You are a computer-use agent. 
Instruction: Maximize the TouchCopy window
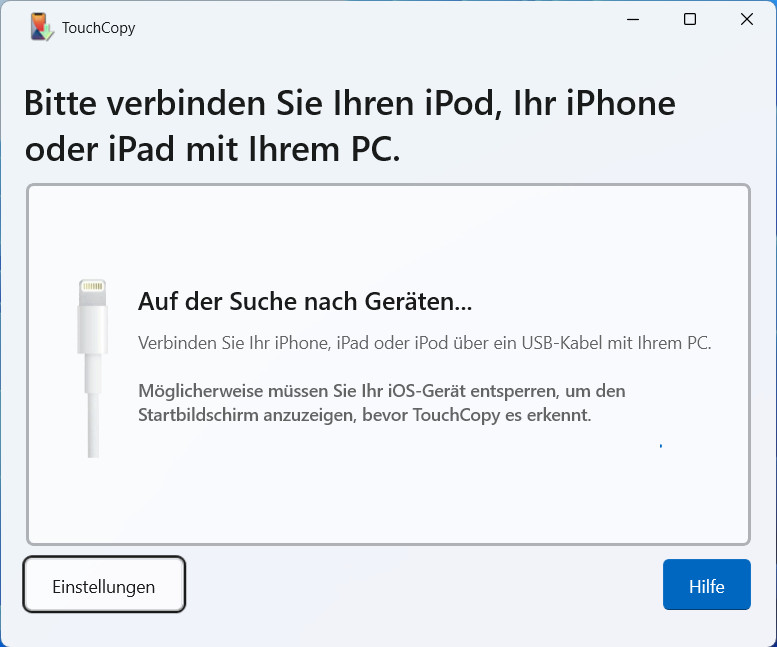click(x=690, y=19)
